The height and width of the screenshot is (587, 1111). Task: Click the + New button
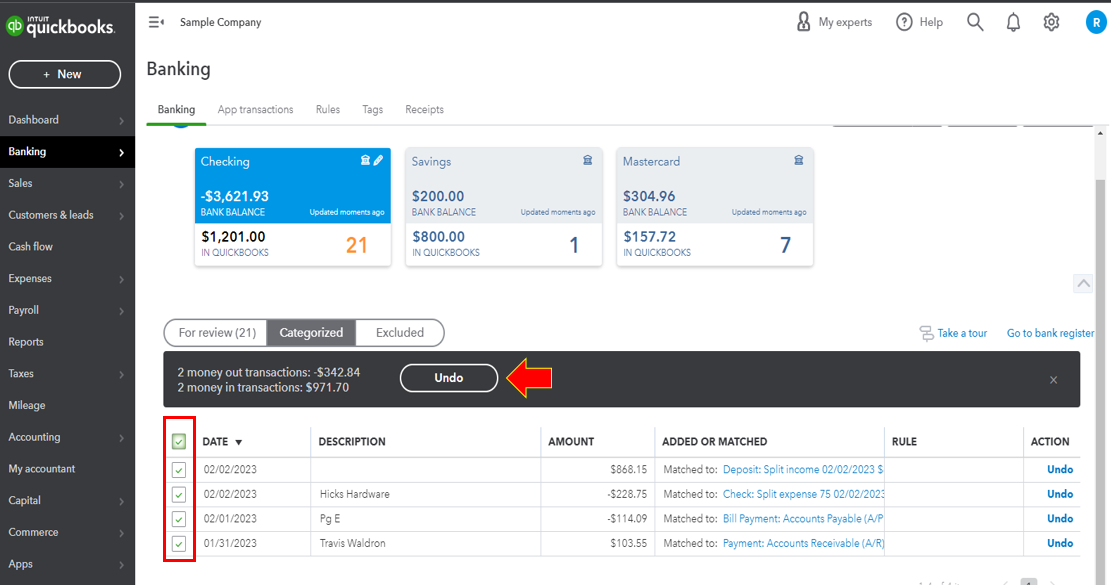click(64, 74)
